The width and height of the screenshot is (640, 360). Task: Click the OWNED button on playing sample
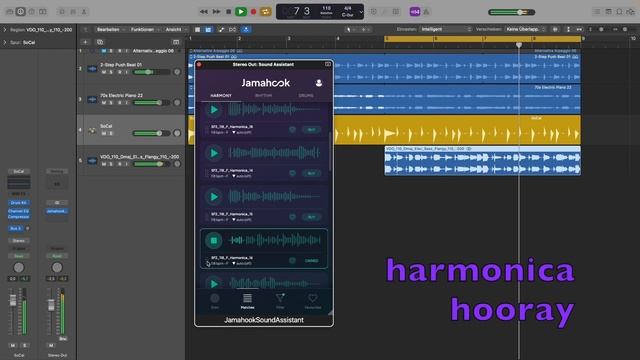[311, 260]
